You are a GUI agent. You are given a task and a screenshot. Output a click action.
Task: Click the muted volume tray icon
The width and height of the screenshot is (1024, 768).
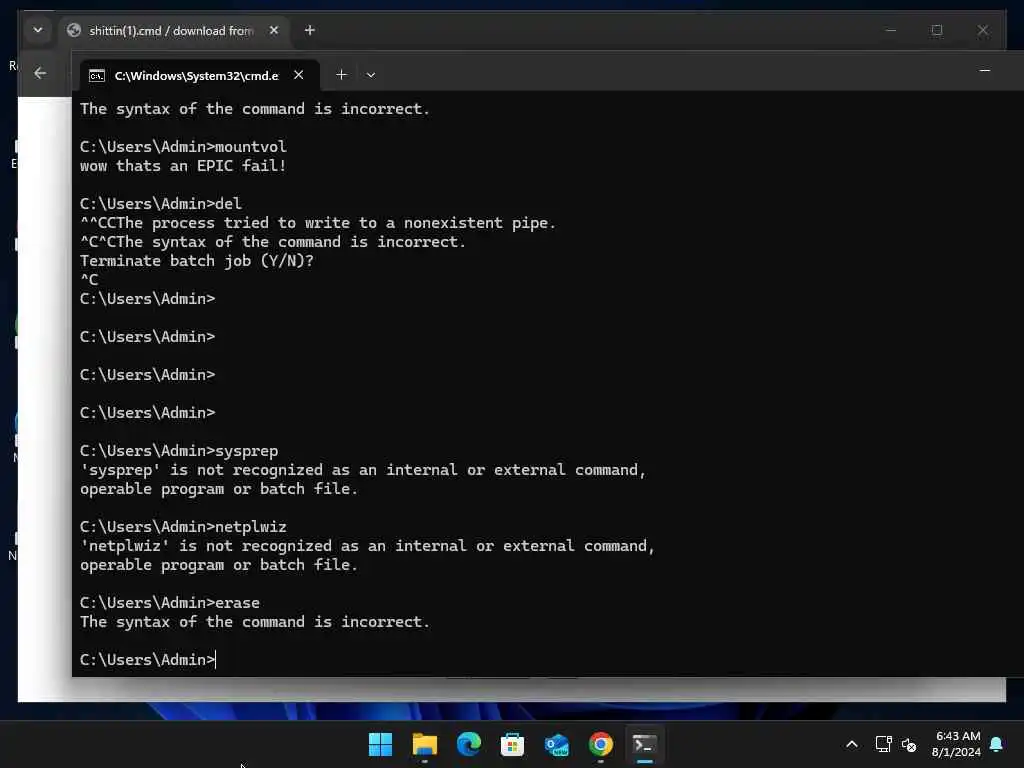coord(908,744)
